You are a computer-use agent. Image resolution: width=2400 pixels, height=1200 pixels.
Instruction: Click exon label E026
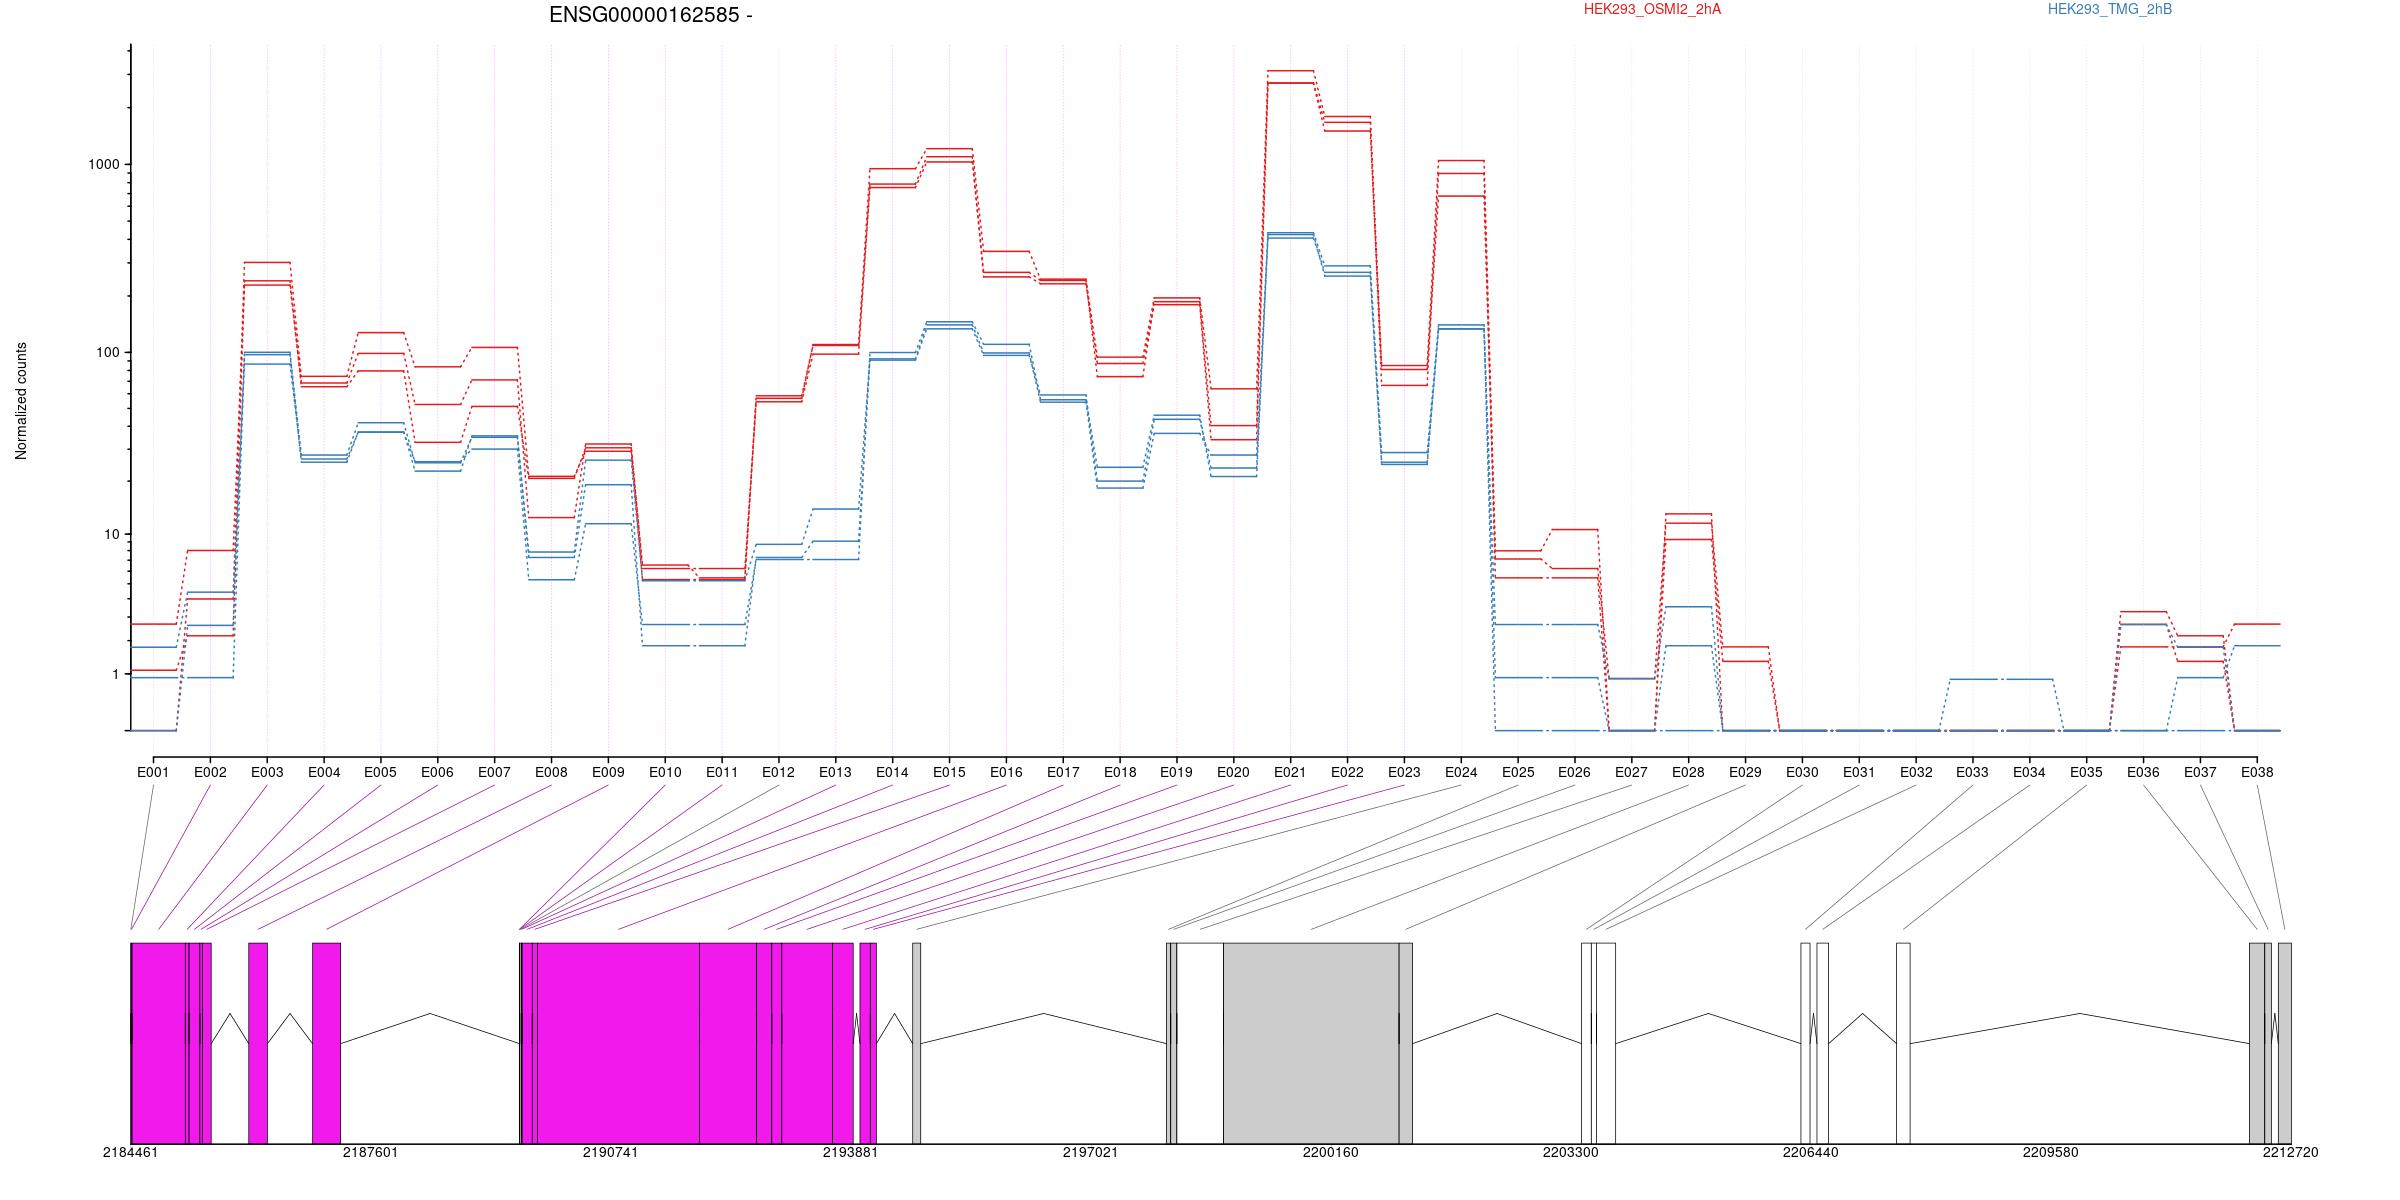pos(1574,772)
